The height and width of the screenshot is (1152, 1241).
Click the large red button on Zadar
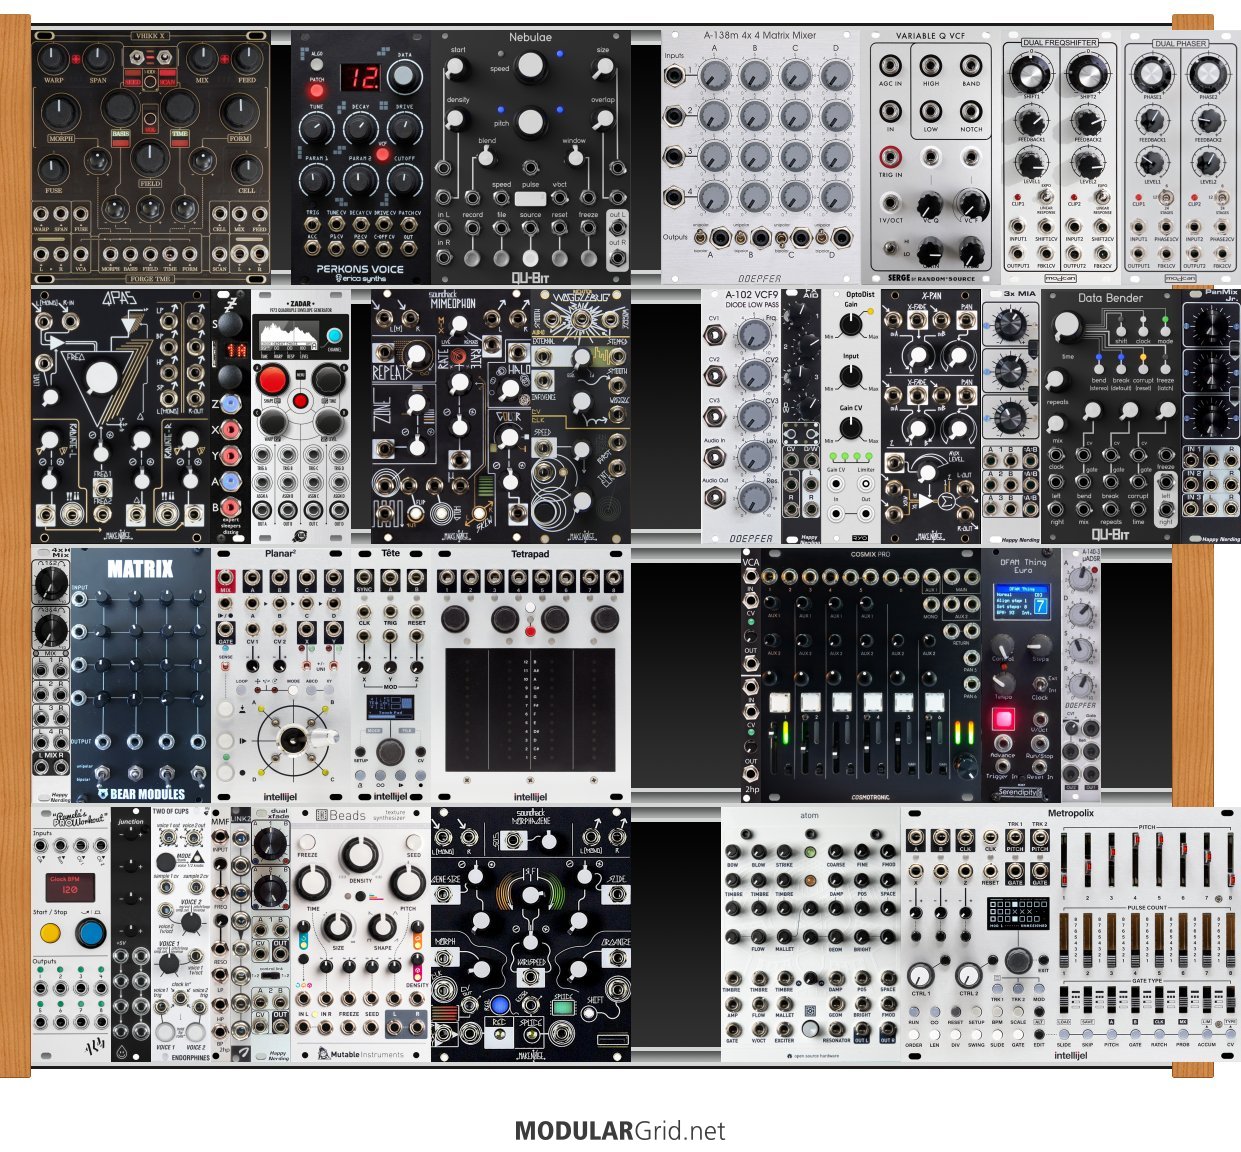coord(272,380)
